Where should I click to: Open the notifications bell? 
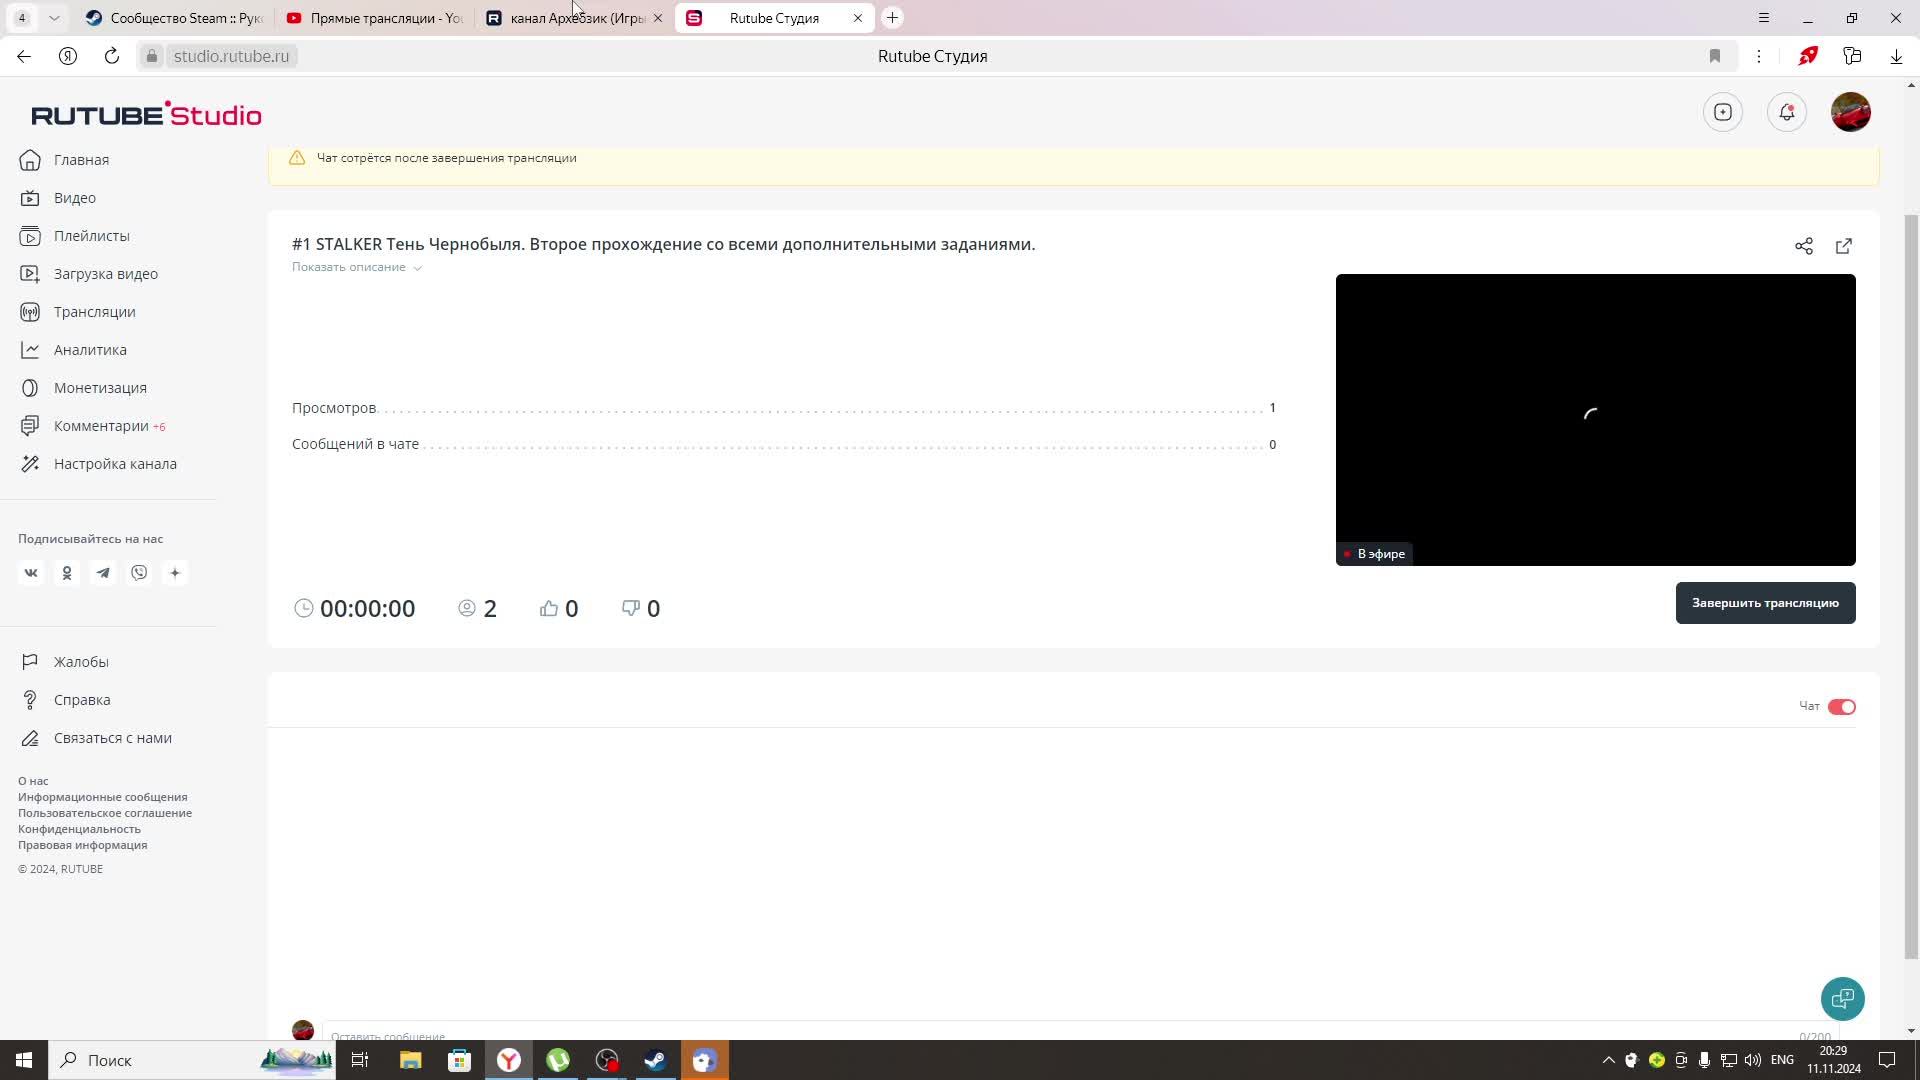coord(1787,112)
